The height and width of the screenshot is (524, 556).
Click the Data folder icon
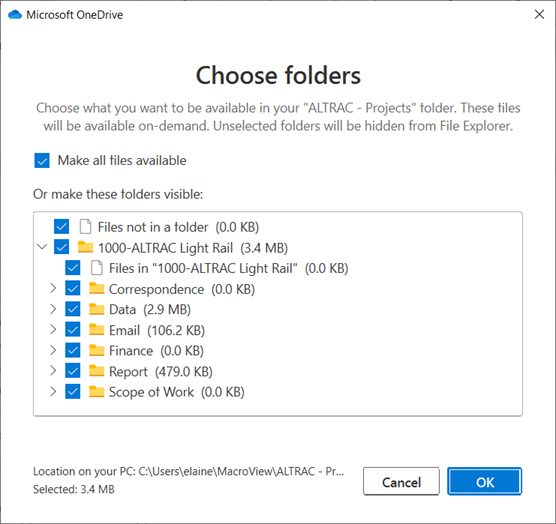[x=96, y=309]
